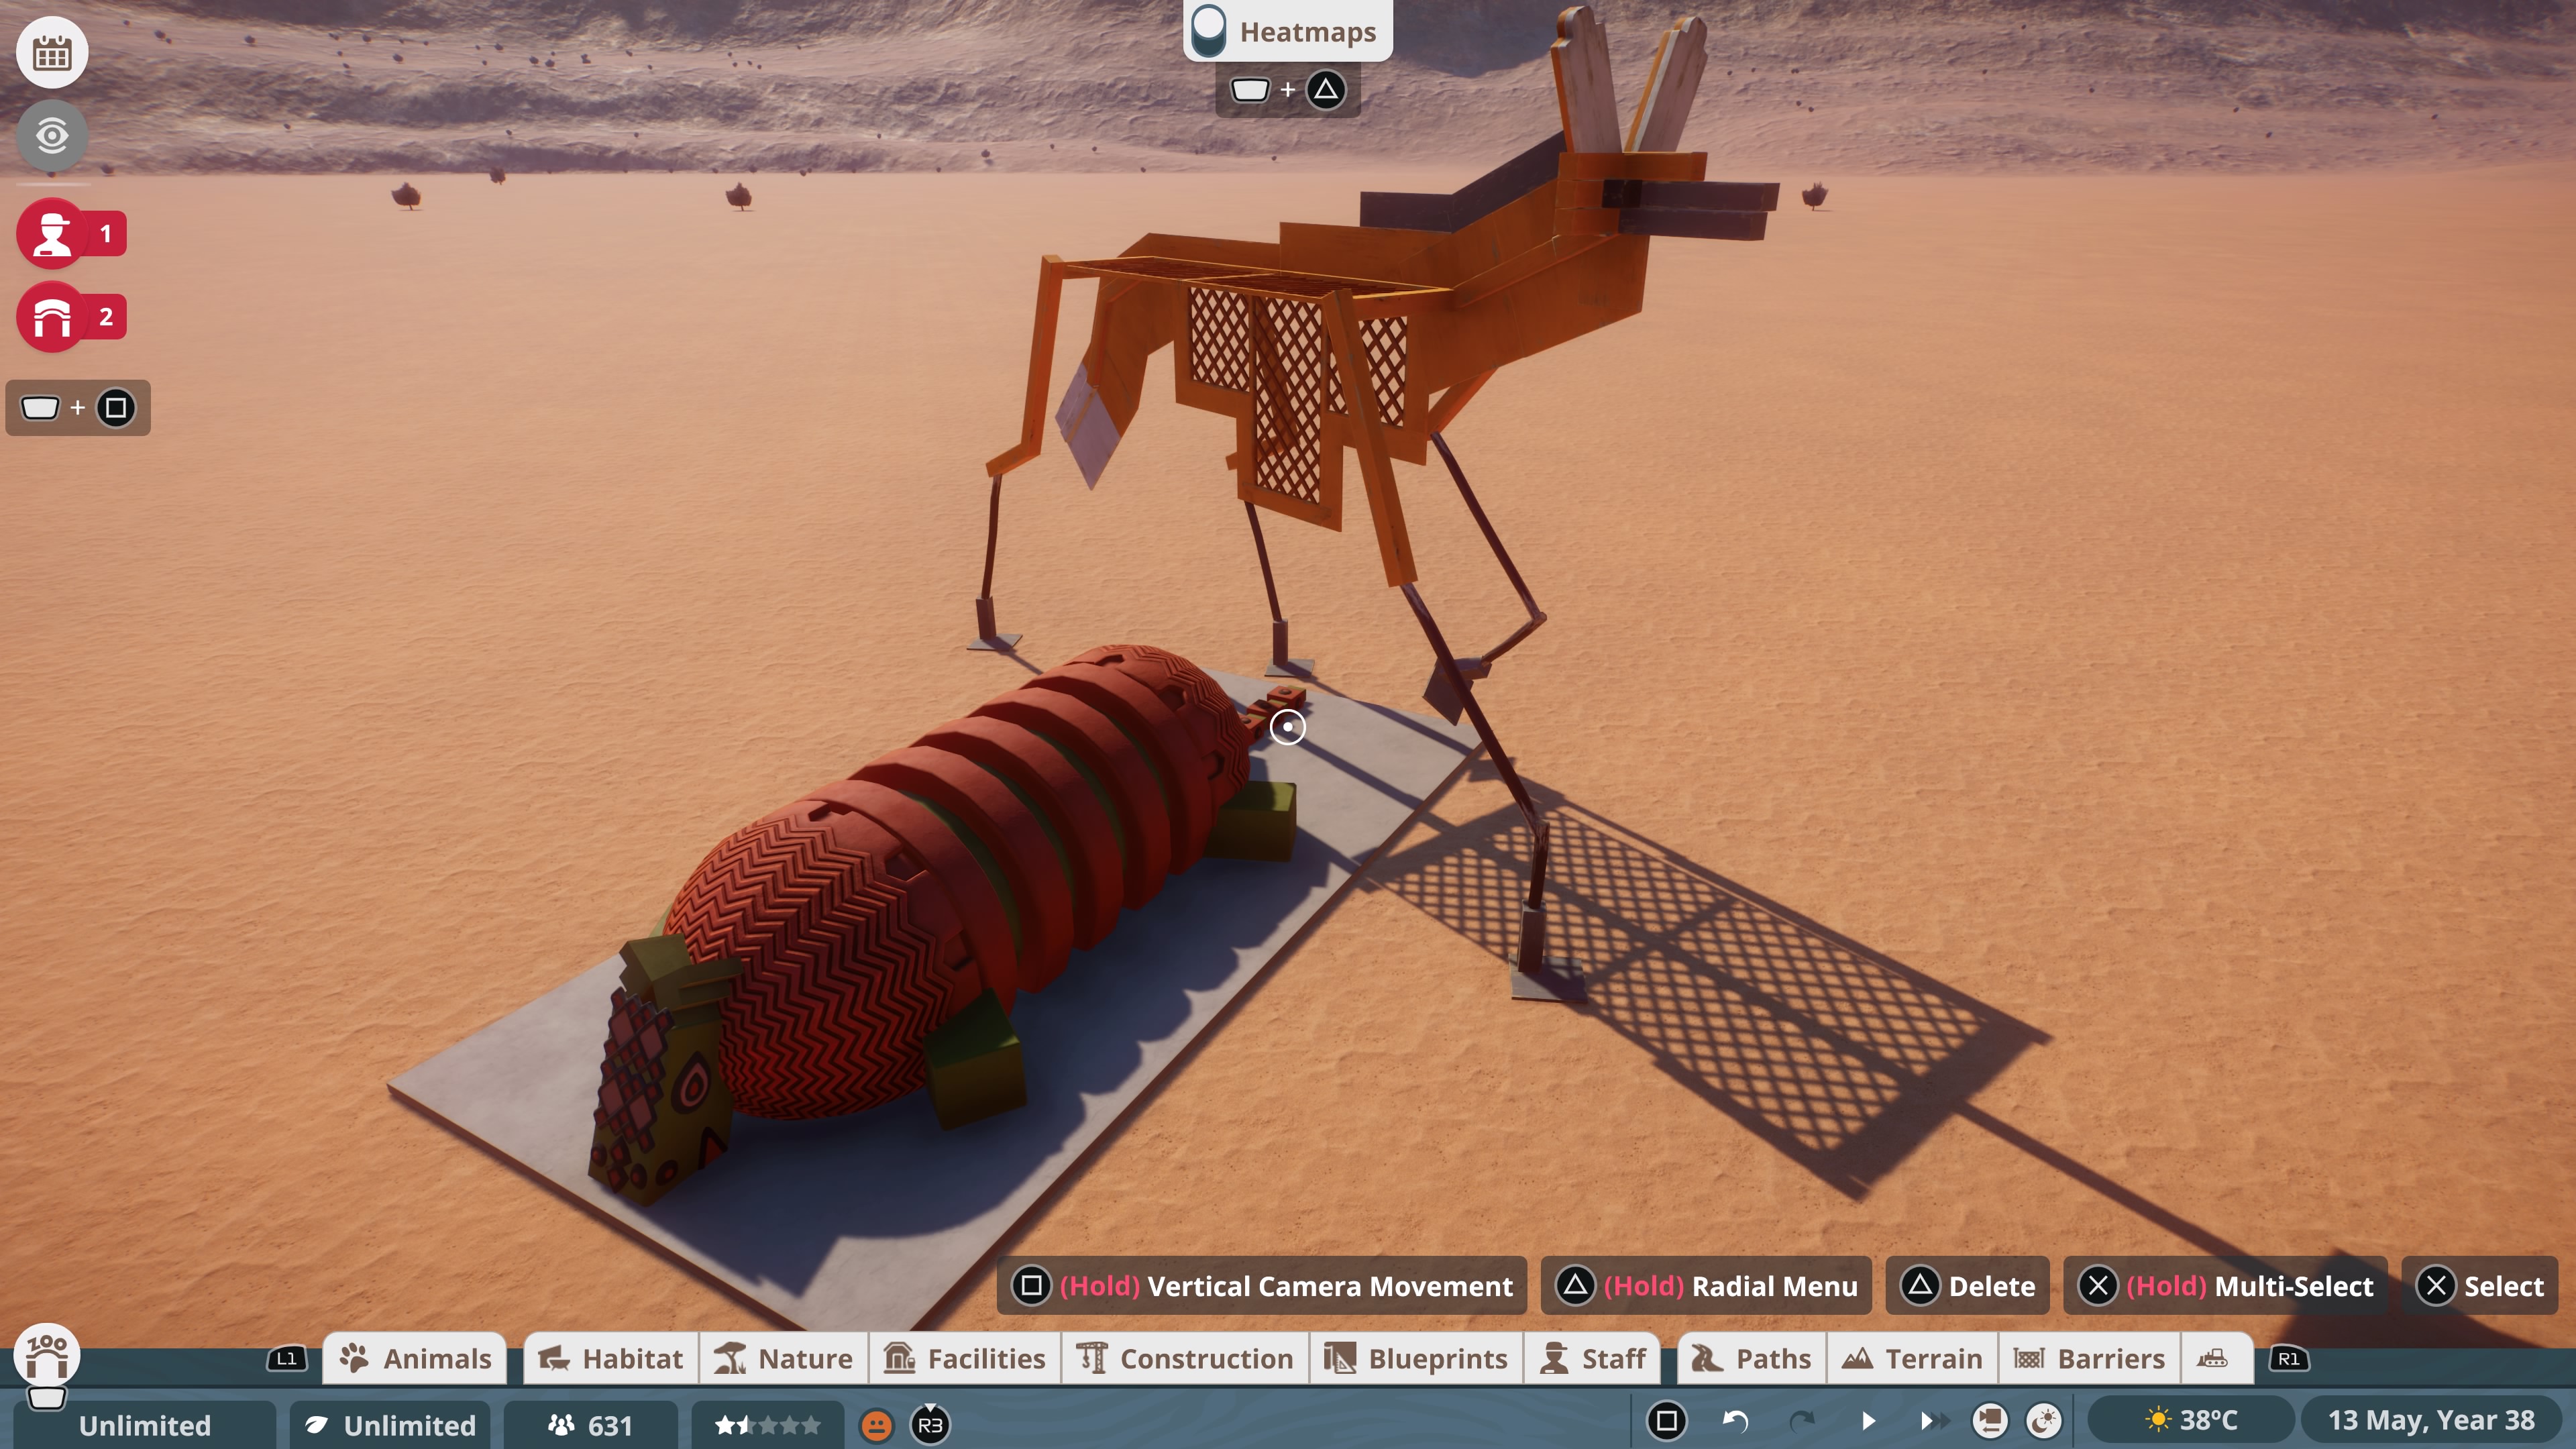Click the sun weather icon
This screenshot has width=2576, height=1449.
(2158, 1420)
